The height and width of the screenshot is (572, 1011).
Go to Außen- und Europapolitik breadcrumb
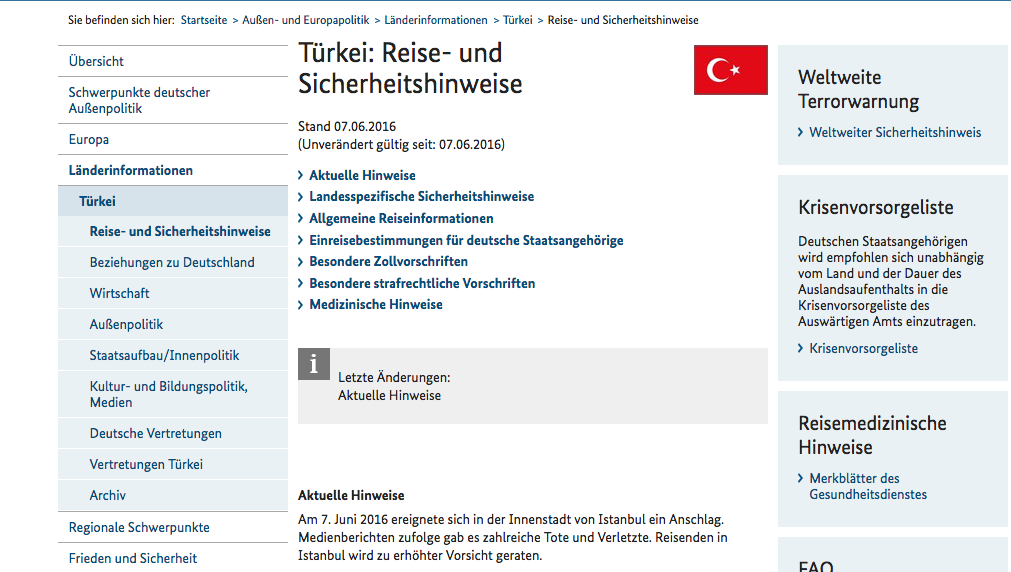pyautogui.click(x=306, y=20)
